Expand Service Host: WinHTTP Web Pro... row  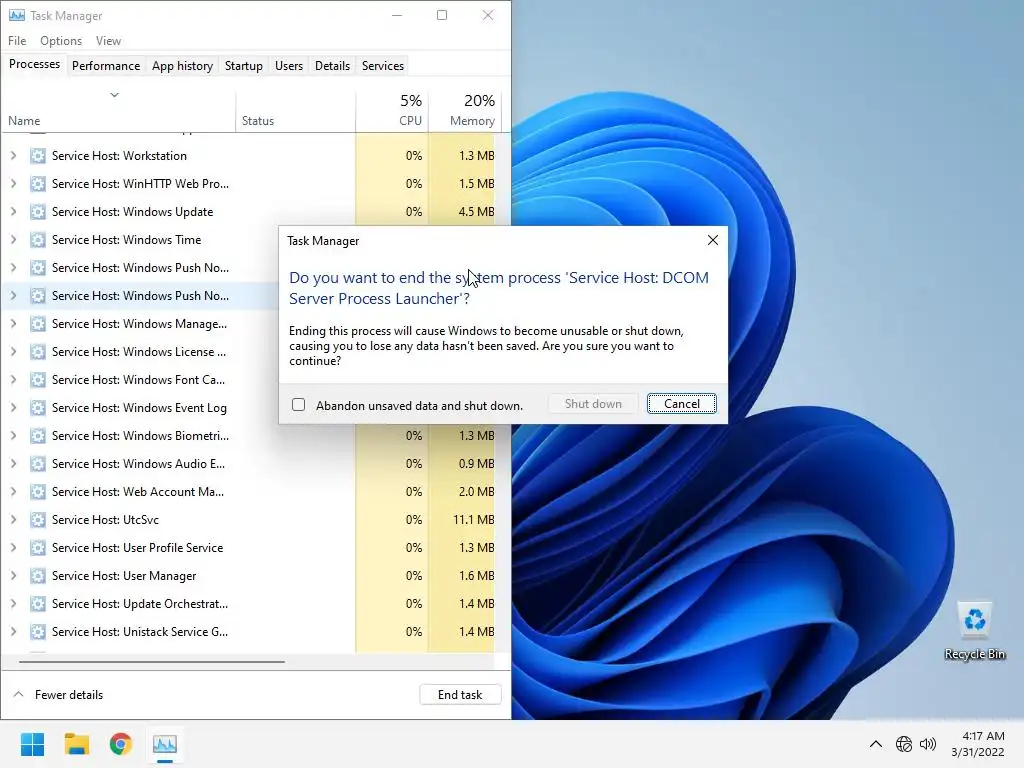coord(14,184)
